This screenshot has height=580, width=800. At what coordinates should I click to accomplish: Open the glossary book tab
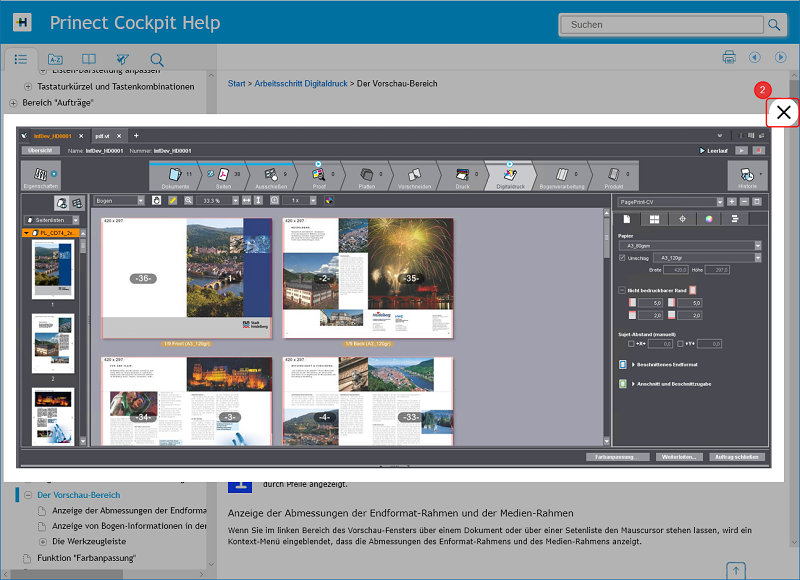tap(89, 59)
